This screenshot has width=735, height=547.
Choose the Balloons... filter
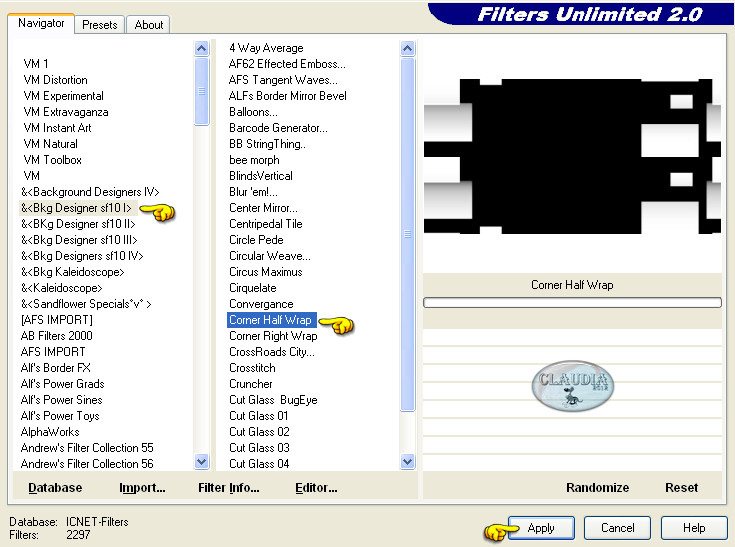pyautogui.click(x=253, y=112)
